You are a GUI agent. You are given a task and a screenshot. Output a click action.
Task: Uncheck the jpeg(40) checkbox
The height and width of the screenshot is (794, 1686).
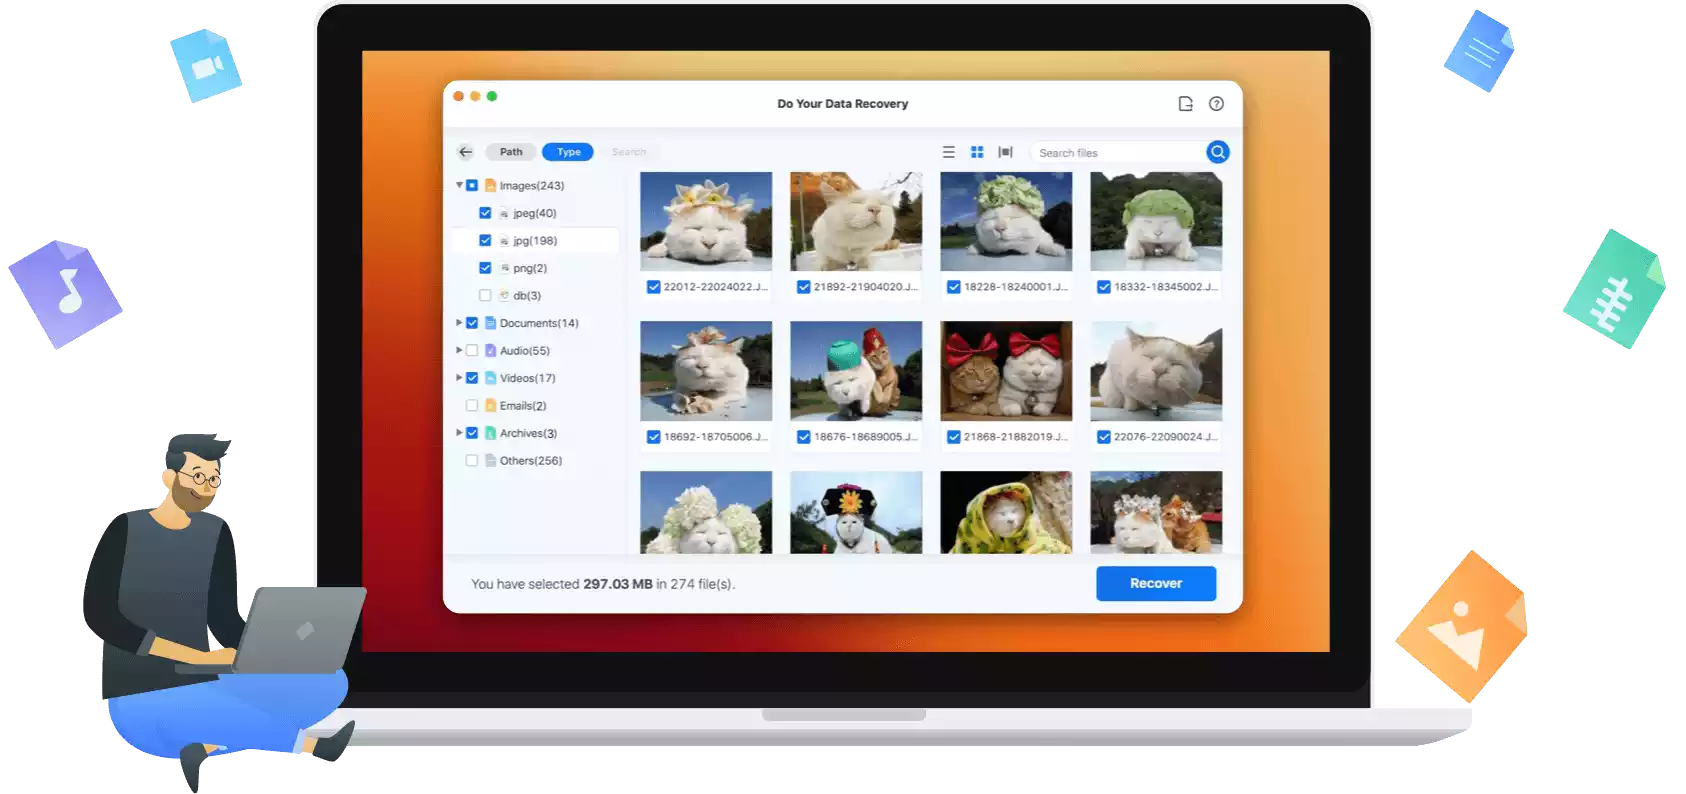click(x=485, y=213)
